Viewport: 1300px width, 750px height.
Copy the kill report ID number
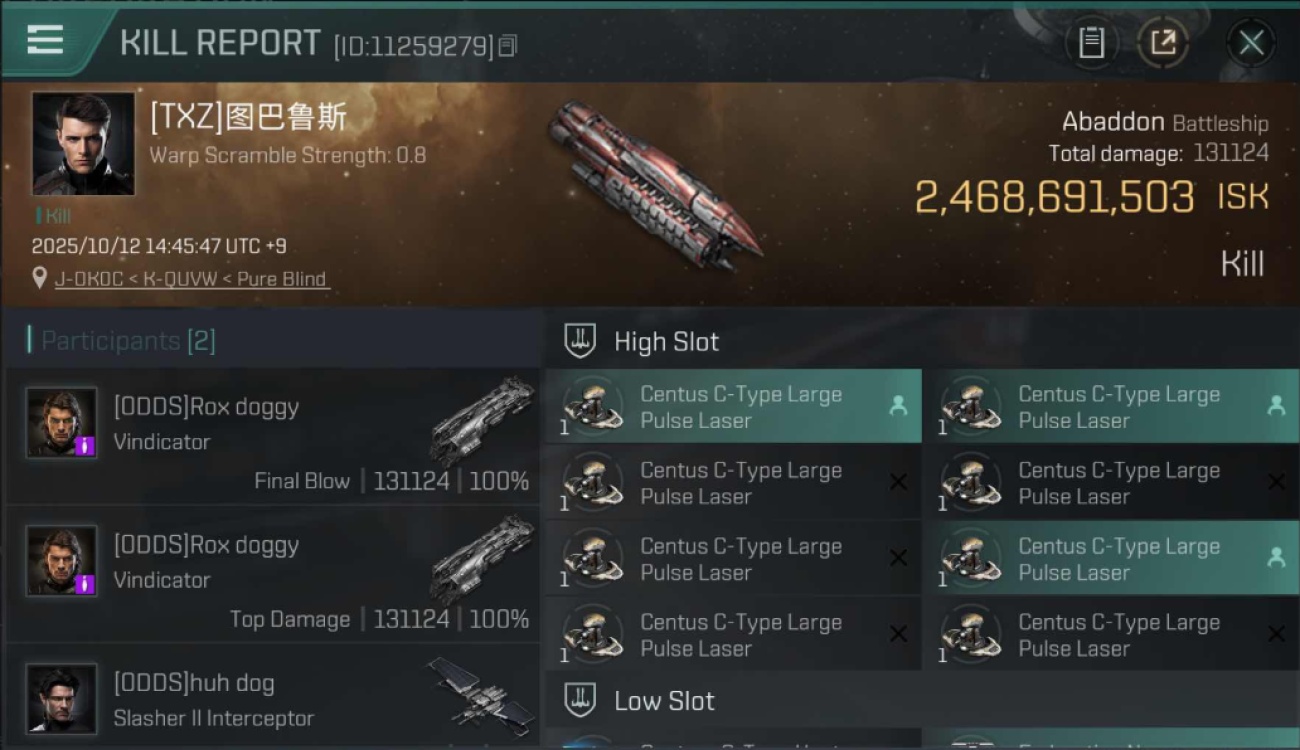click(x=508, y=46)
